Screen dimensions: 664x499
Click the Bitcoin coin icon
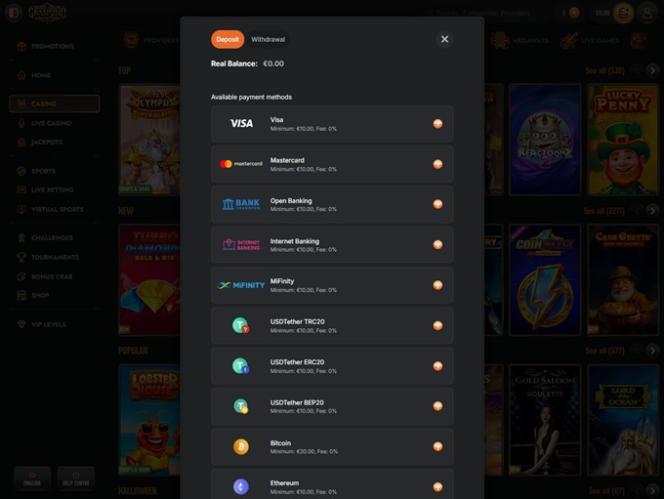tap(241, 446)
